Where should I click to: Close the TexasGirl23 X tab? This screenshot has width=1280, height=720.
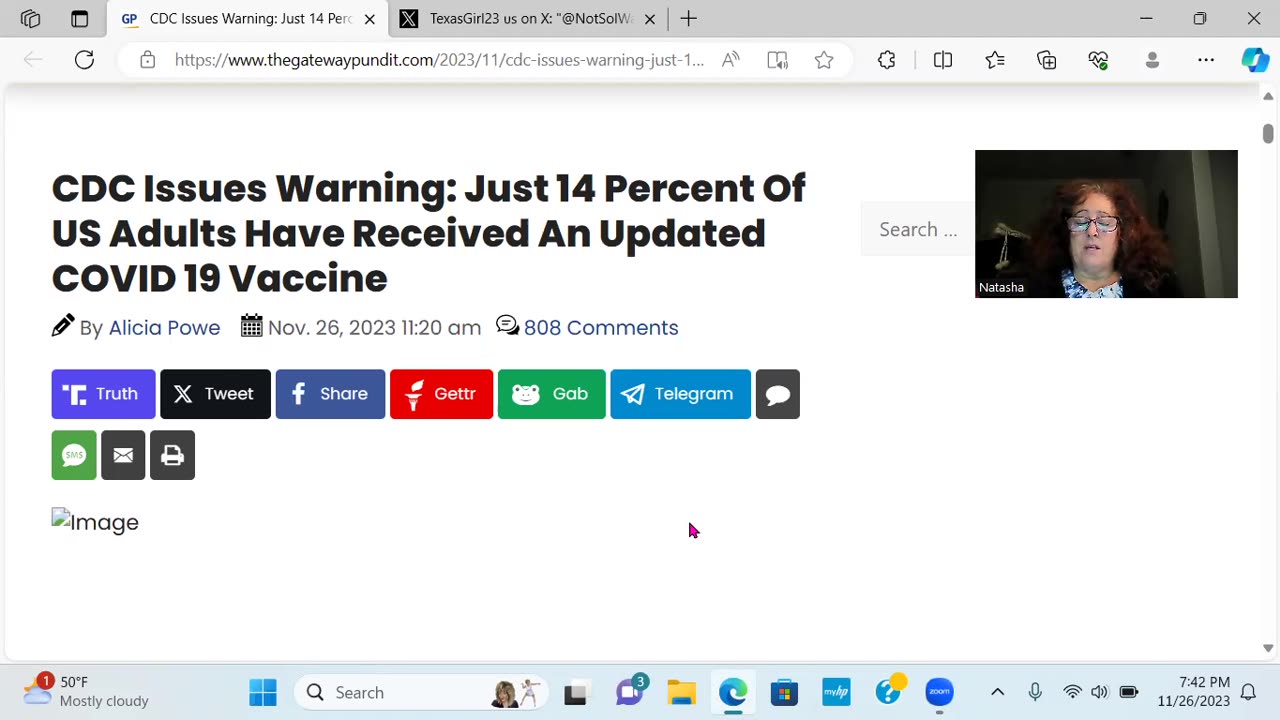coord(650,19)
